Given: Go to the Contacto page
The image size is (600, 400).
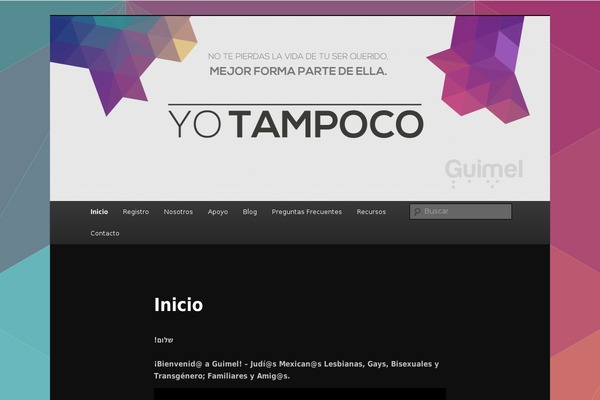Looking at the screenshot, I should (x=105, y=233).
